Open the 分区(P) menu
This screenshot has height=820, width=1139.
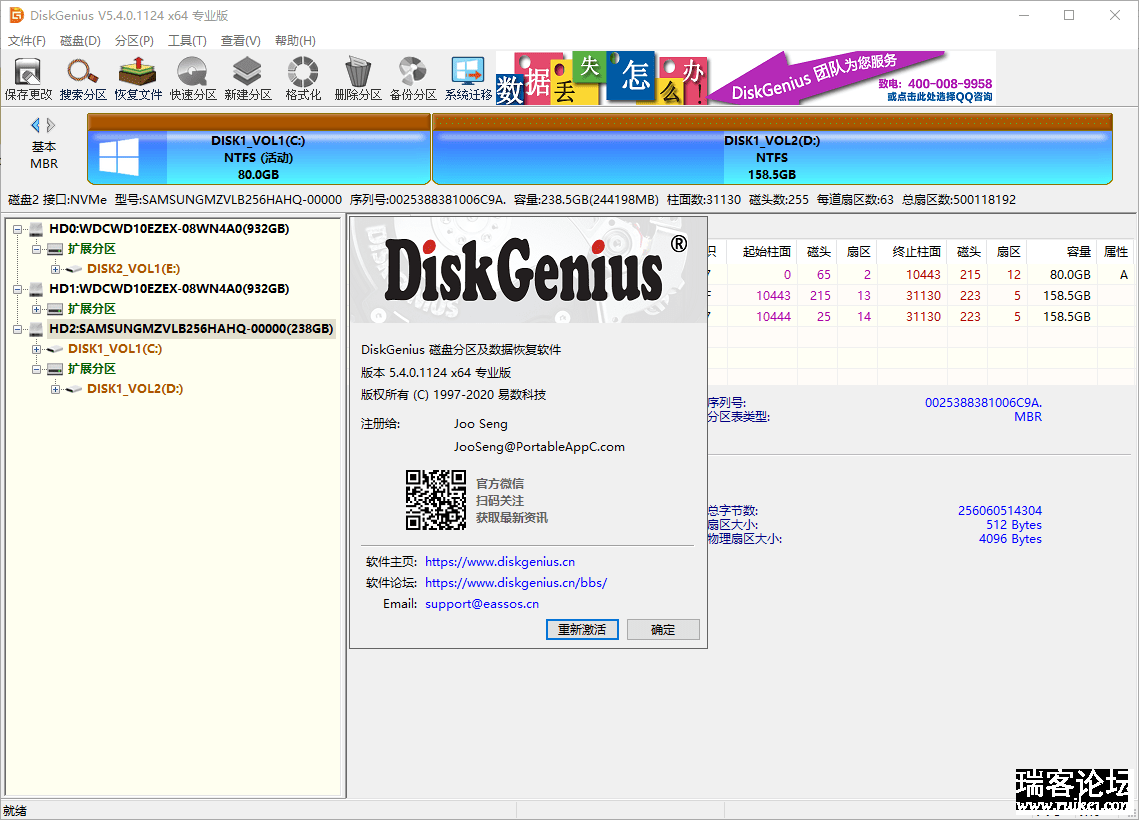pyautogui.click(x=134, y=41)
